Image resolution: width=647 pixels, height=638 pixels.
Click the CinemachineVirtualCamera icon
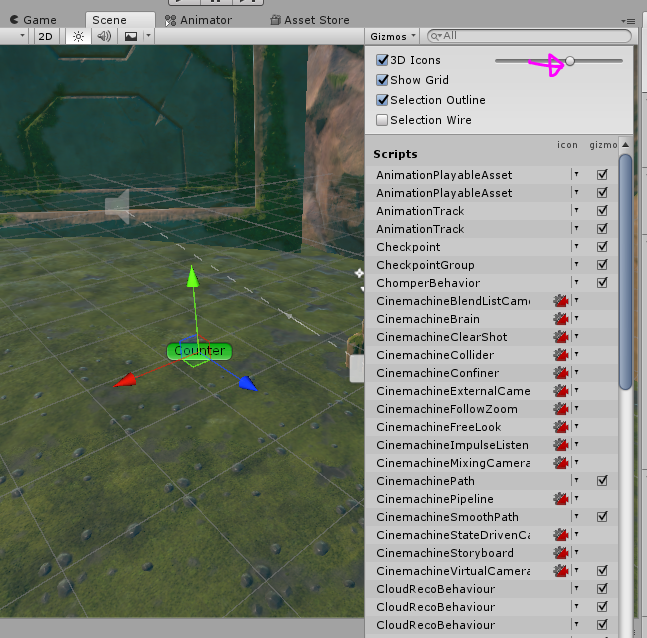[561, 570]
